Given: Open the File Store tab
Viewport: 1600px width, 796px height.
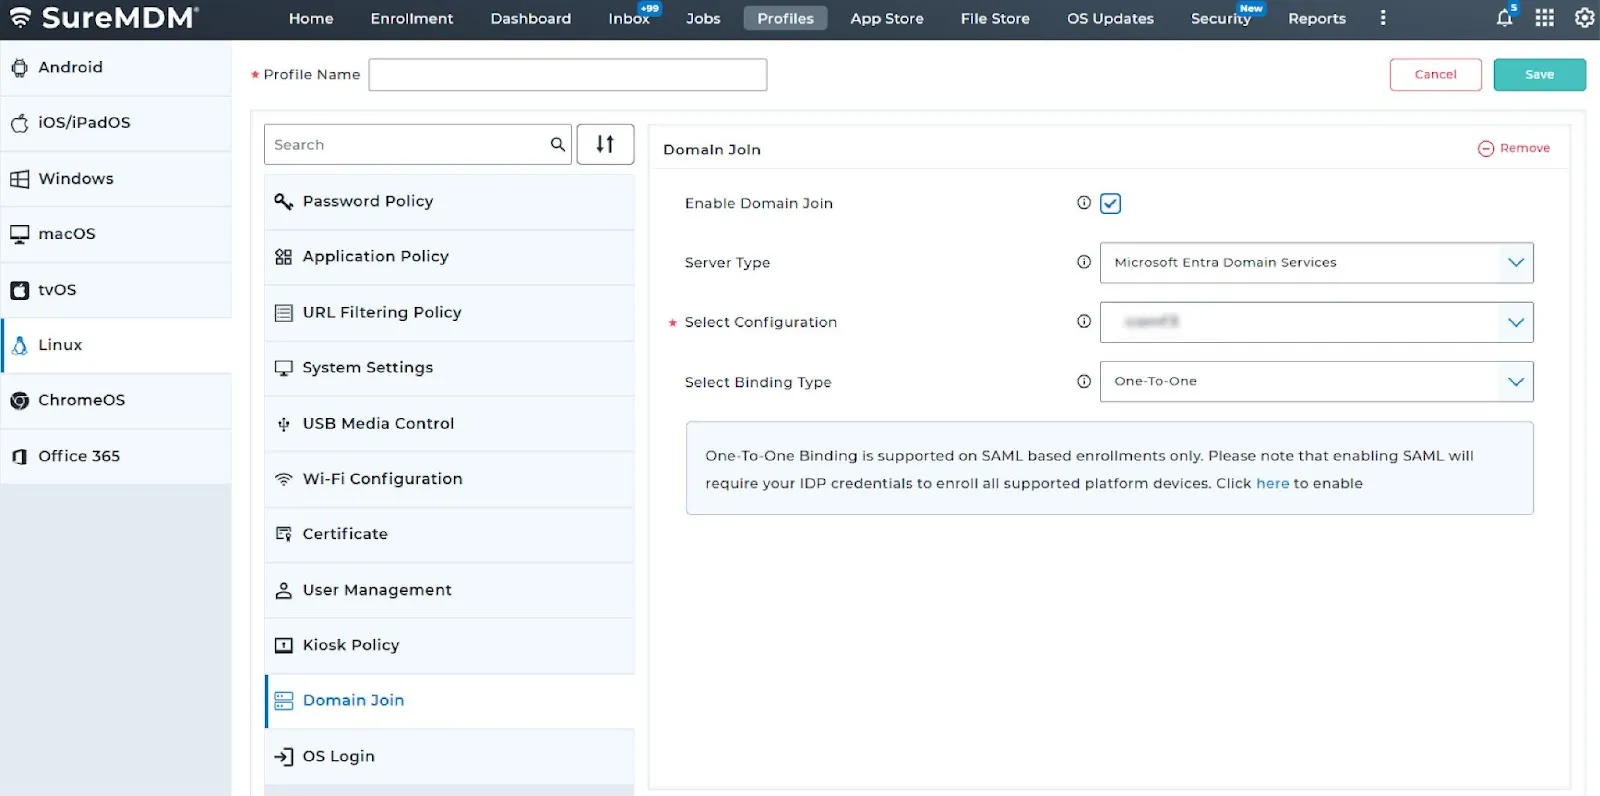Looking at the screenshot, I should click(x=995, y=18).
